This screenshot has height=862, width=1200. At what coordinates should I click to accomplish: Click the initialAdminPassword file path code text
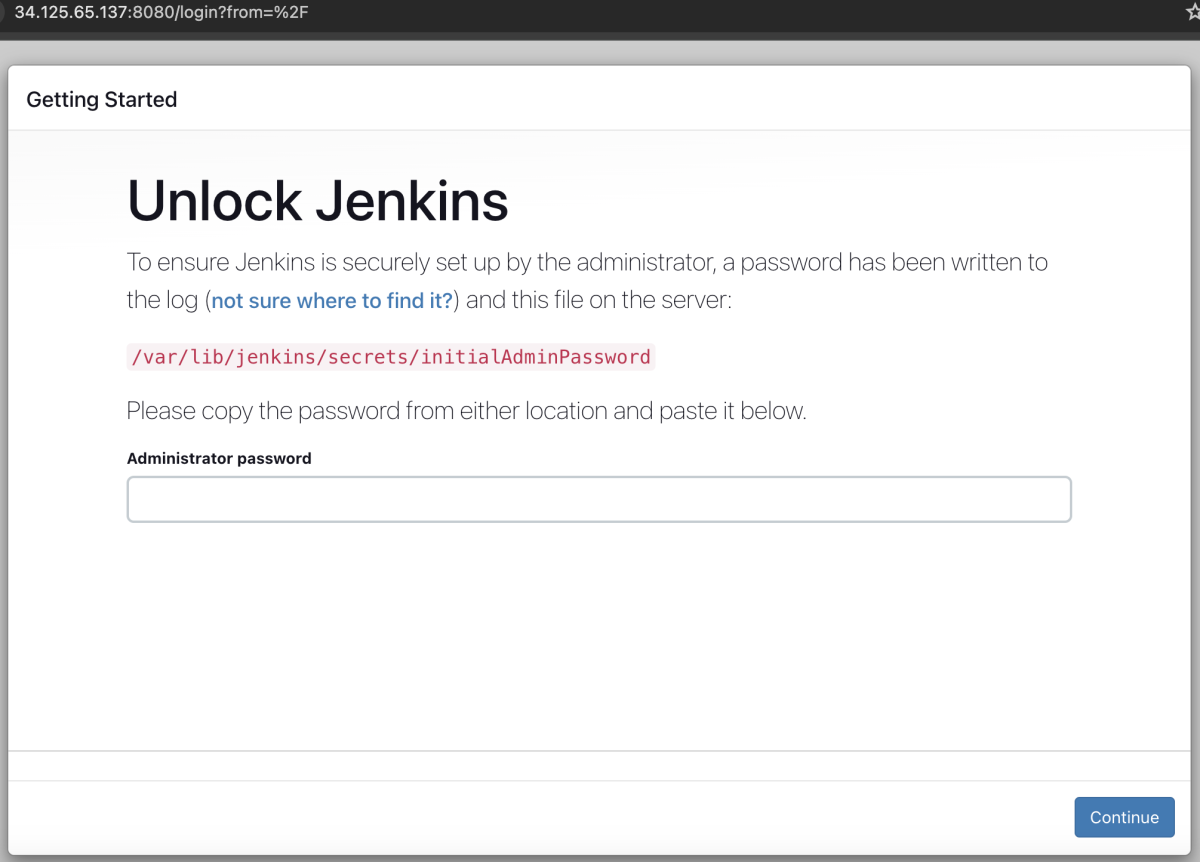391,357
